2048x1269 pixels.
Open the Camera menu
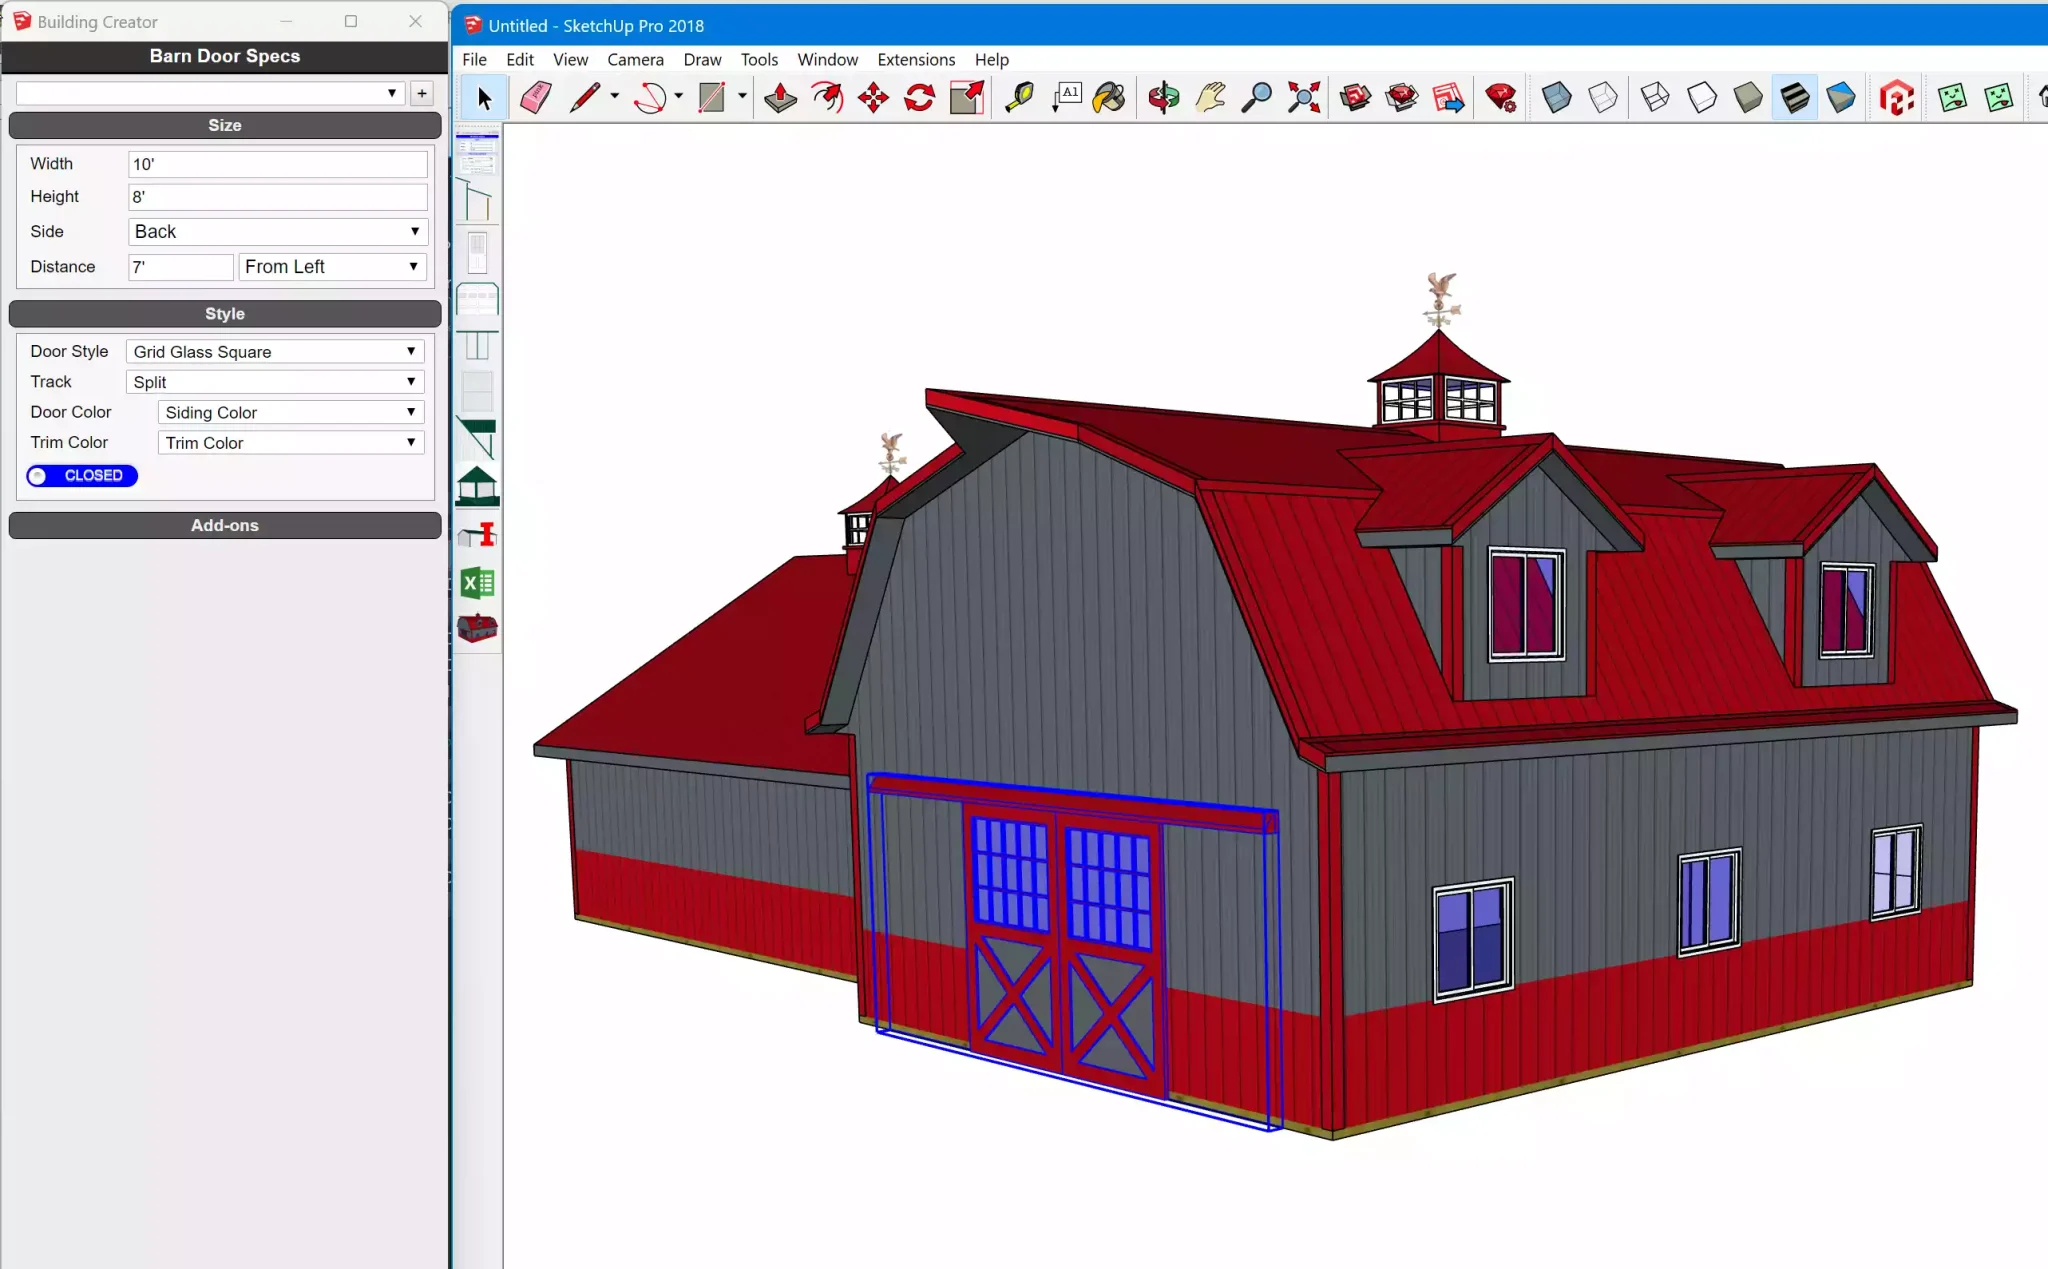pos(635,59)
